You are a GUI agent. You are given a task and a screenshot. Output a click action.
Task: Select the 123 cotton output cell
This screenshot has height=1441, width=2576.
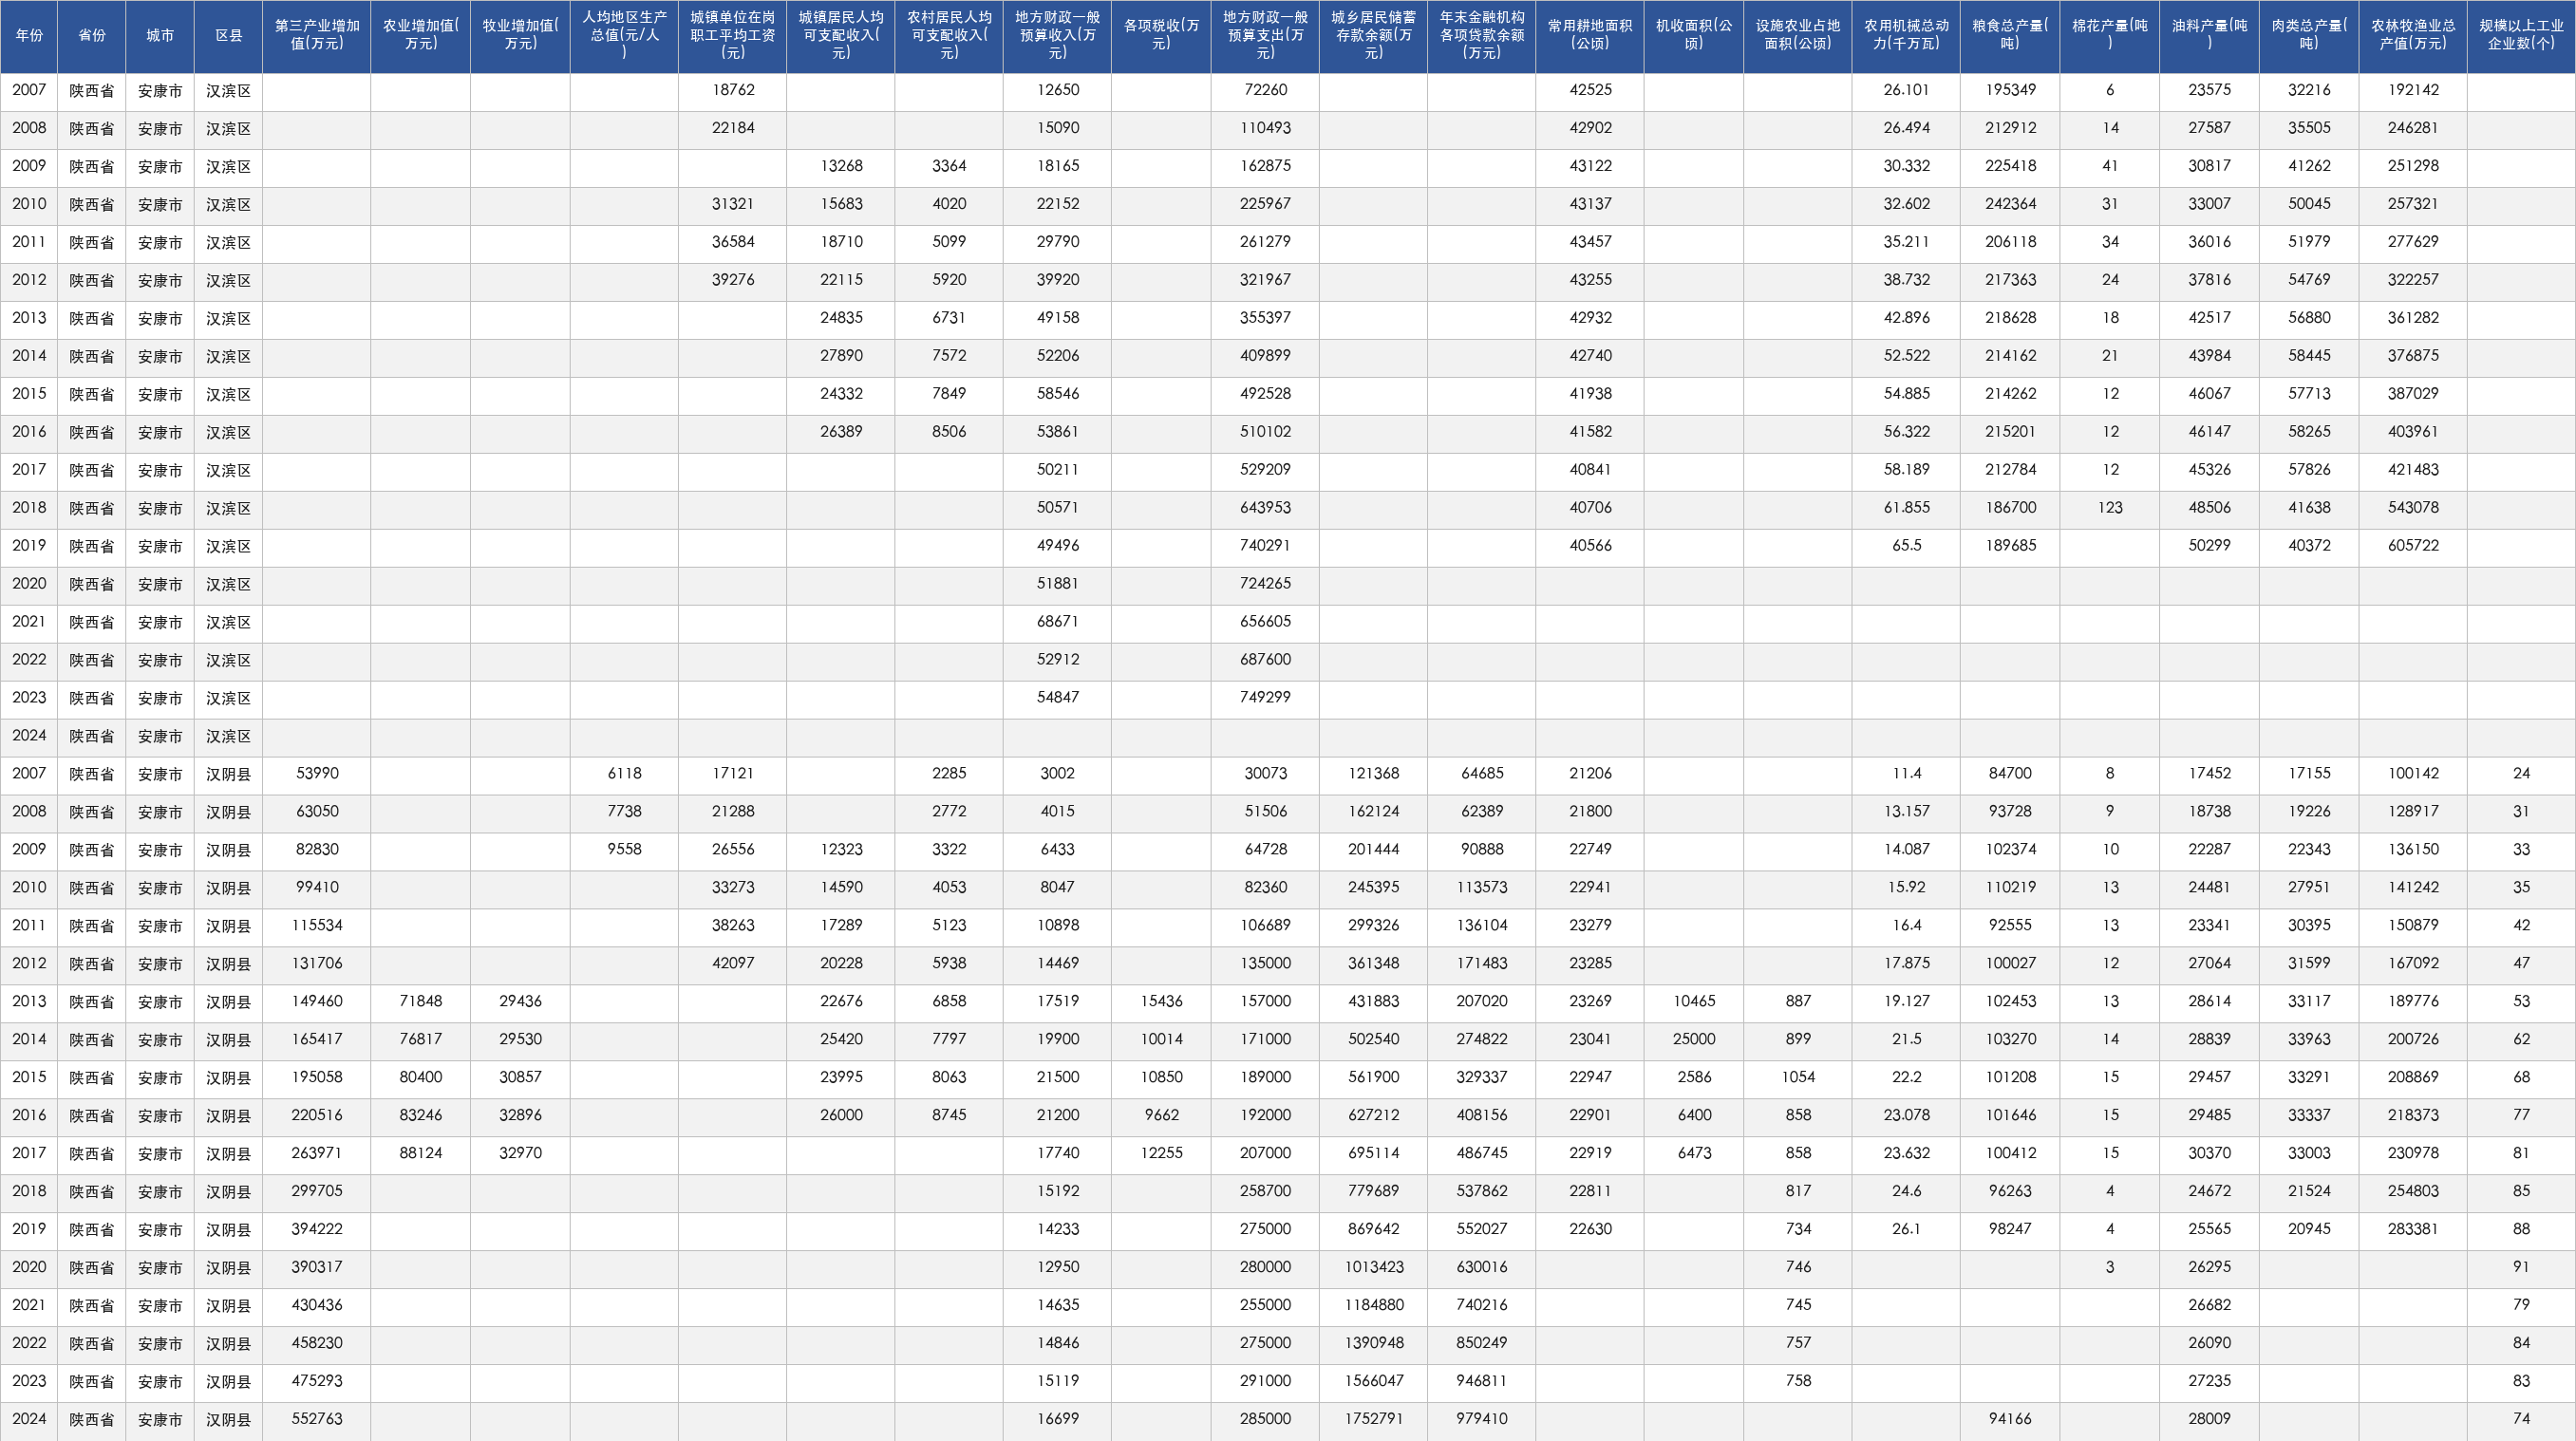click(2110, 508)
